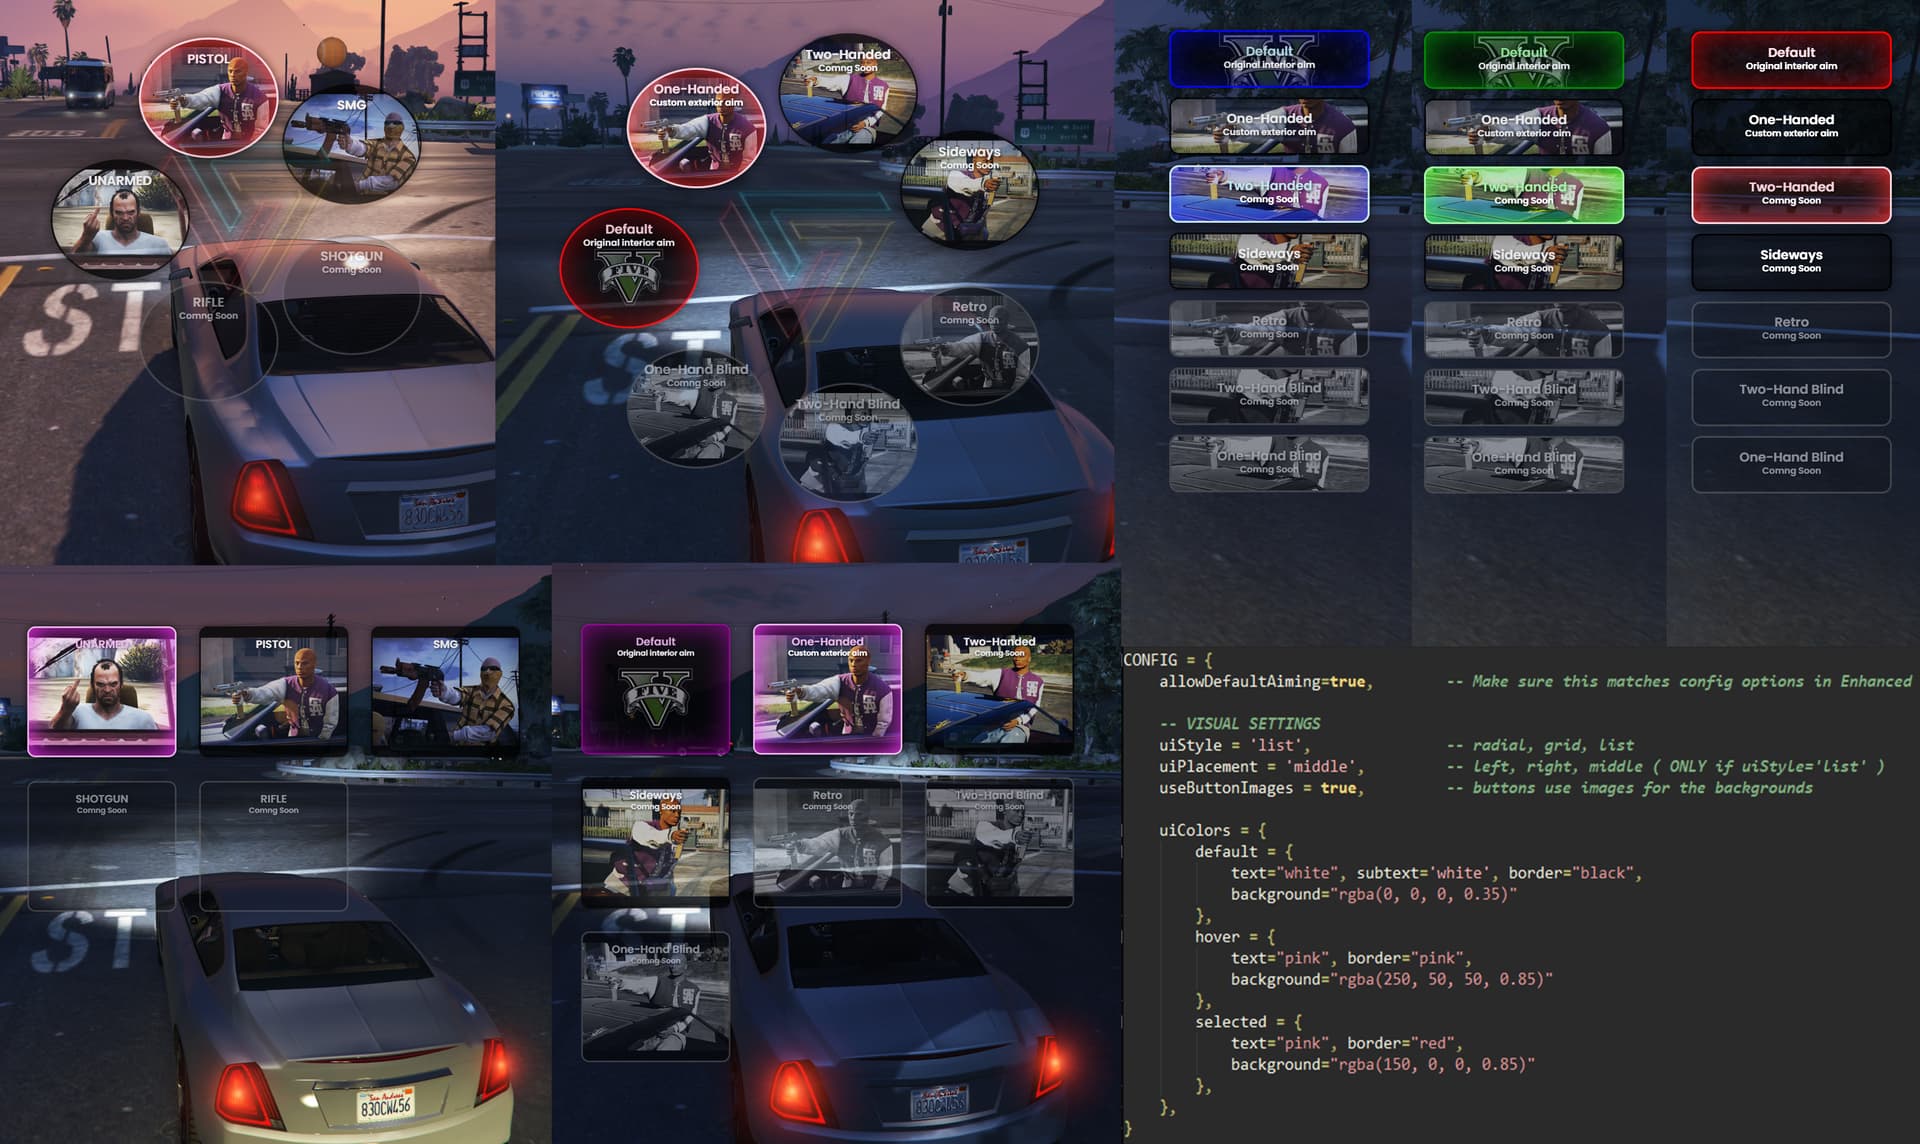Choose the circular Two-Hand Blind option
This screenshot has width=1920, height=1144.
click(x=847, y=442)
